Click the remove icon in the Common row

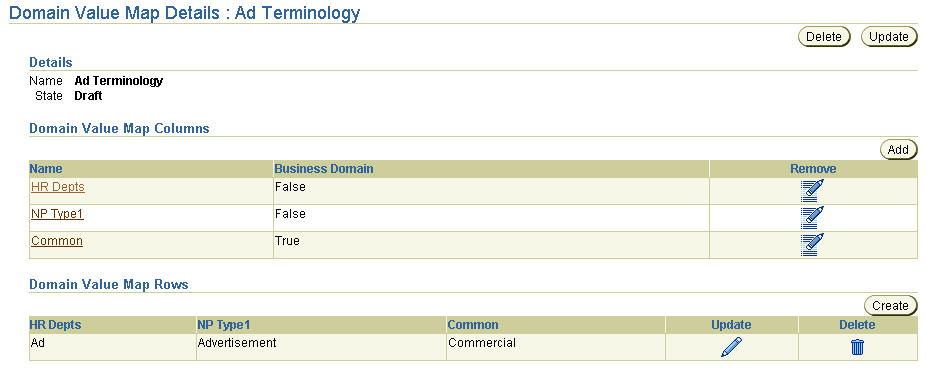[812, 245]
